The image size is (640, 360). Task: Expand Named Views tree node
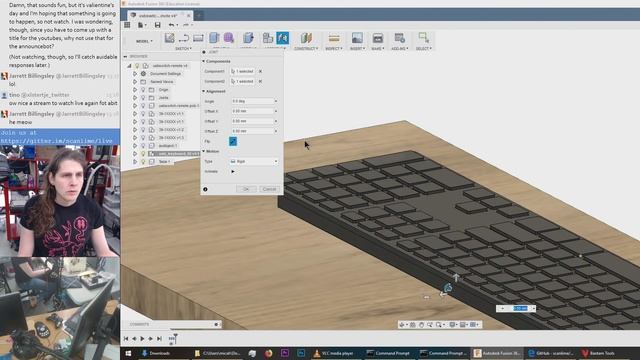(135, 82)
